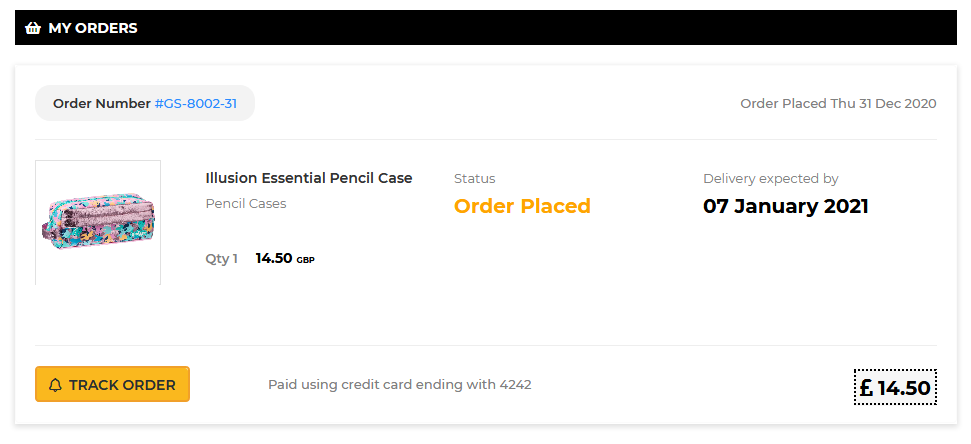Click the Status label

click(x=474, y=179)
